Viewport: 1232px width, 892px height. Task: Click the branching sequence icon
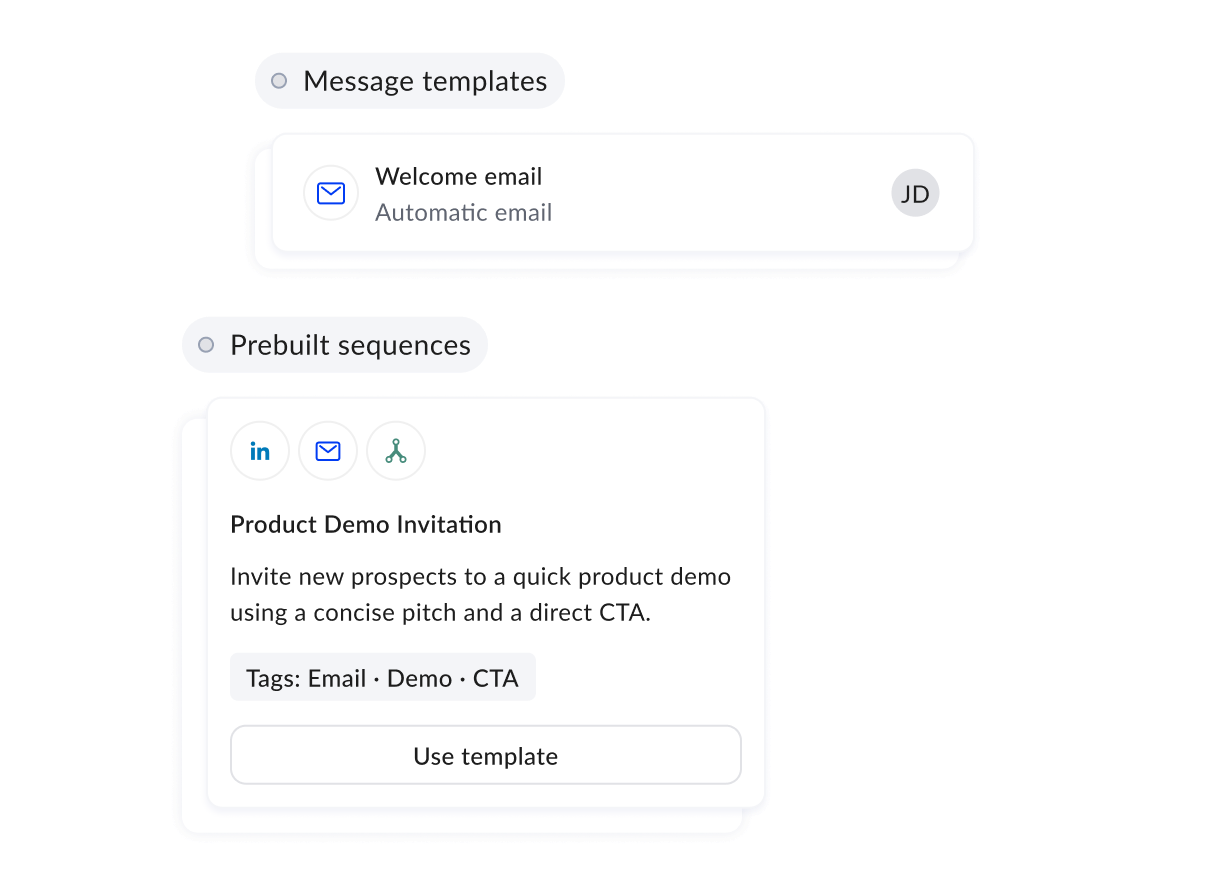(x=395, y=451)
